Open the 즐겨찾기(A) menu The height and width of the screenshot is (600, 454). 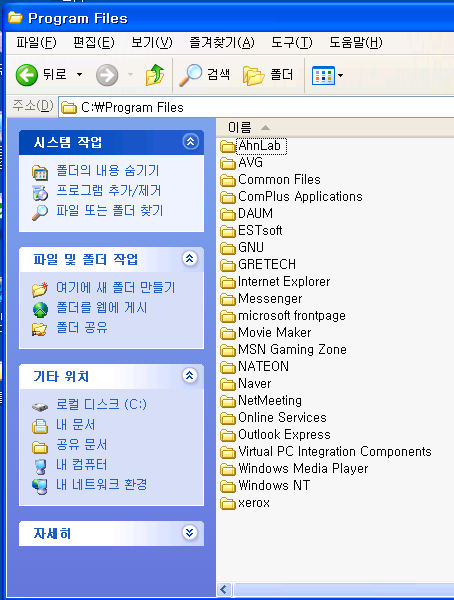pos(222,42)
